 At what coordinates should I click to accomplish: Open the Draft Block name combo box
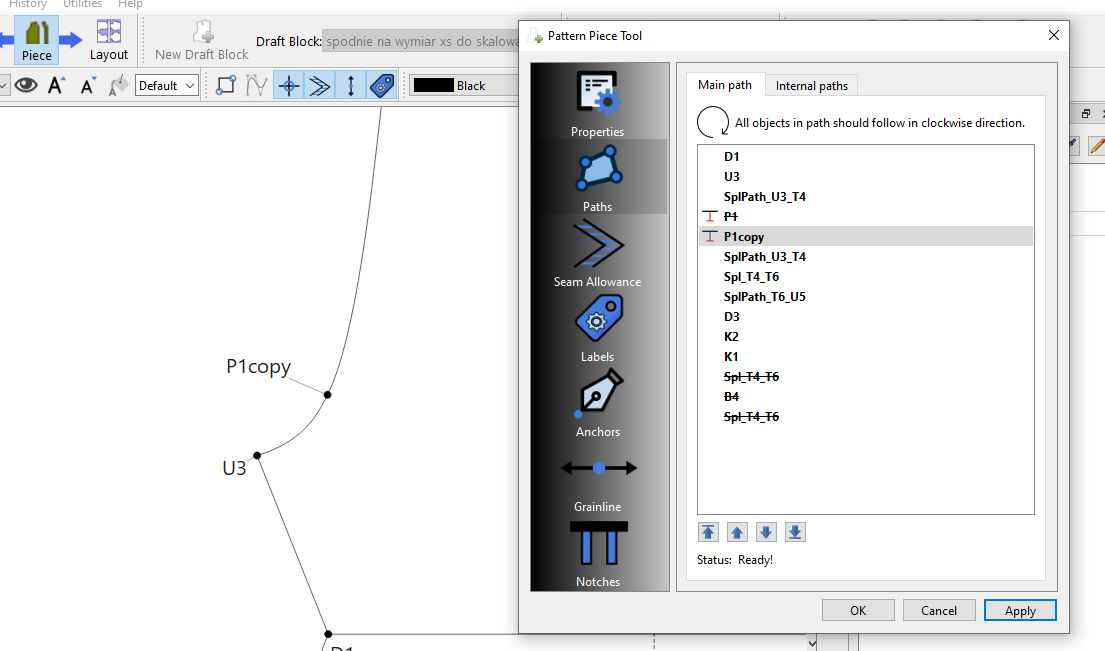[x=420, y=42]
